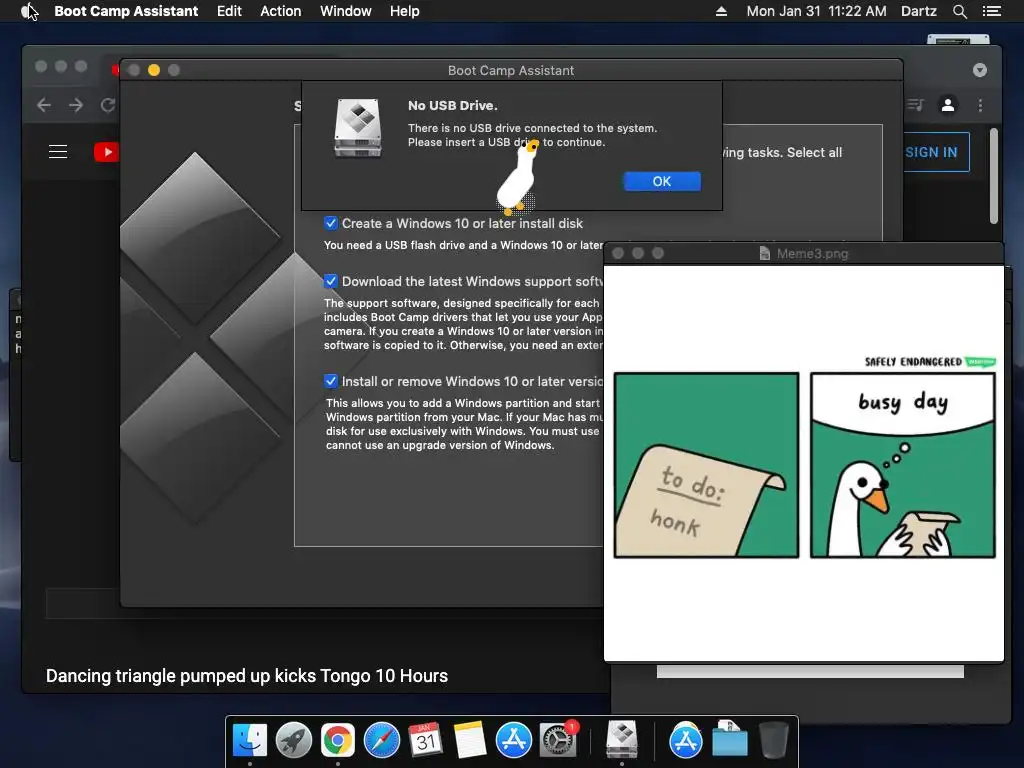Click the Chrome profile avatar icon
Image resolution: width=1024 pixels, height=768 pixels.
pos(948,104)
